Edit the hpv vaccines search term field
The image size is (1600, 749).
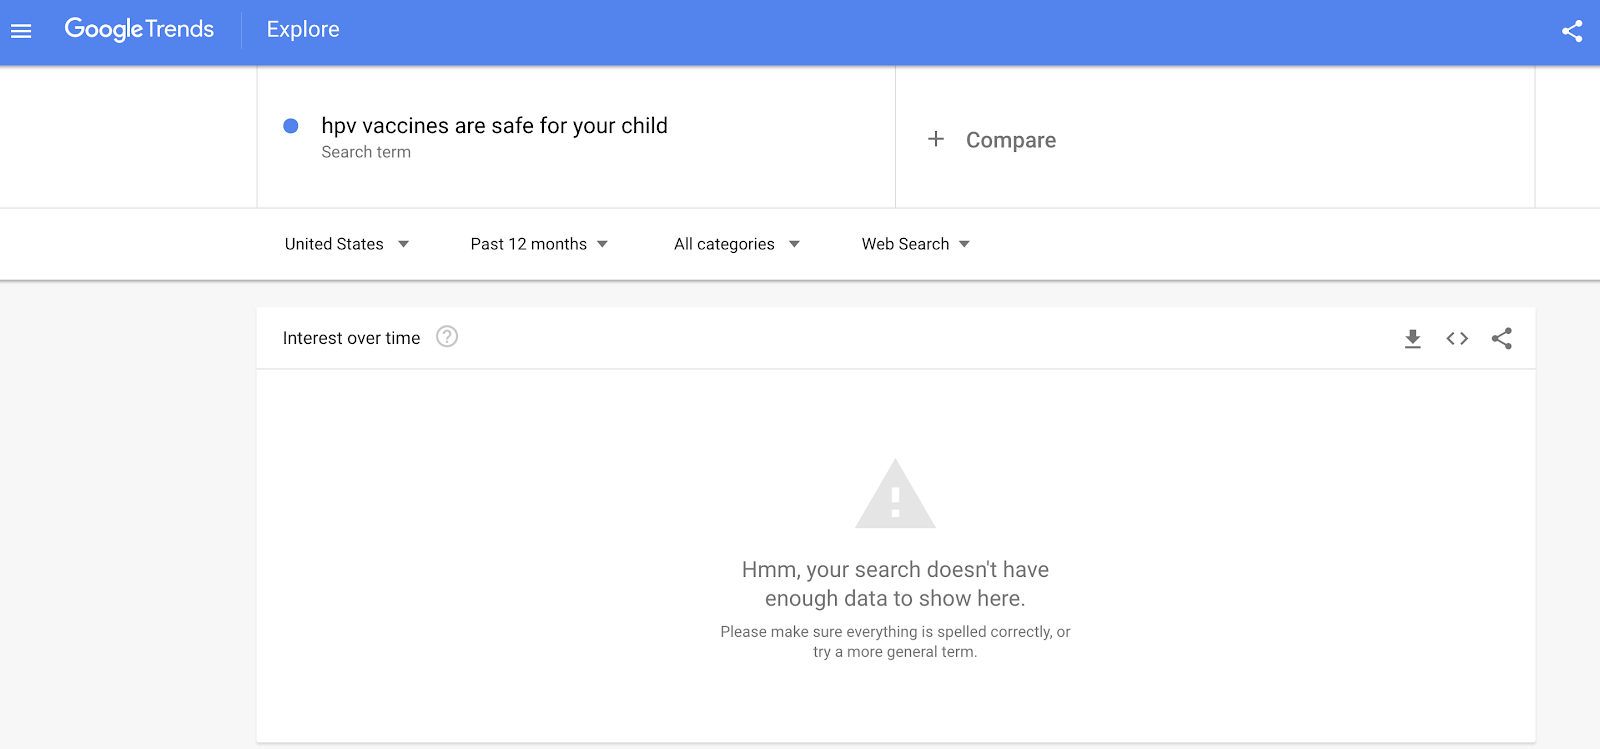[494, 126]
